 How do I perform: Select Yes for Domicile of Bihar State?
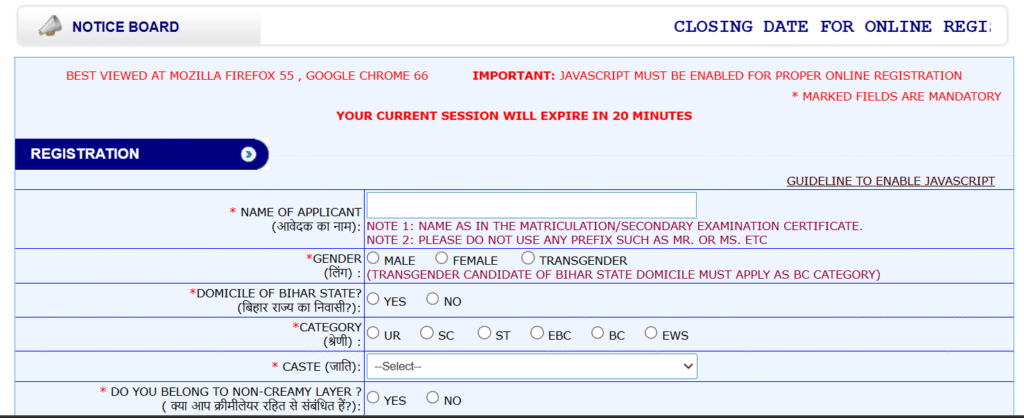[x=374, y=299]
